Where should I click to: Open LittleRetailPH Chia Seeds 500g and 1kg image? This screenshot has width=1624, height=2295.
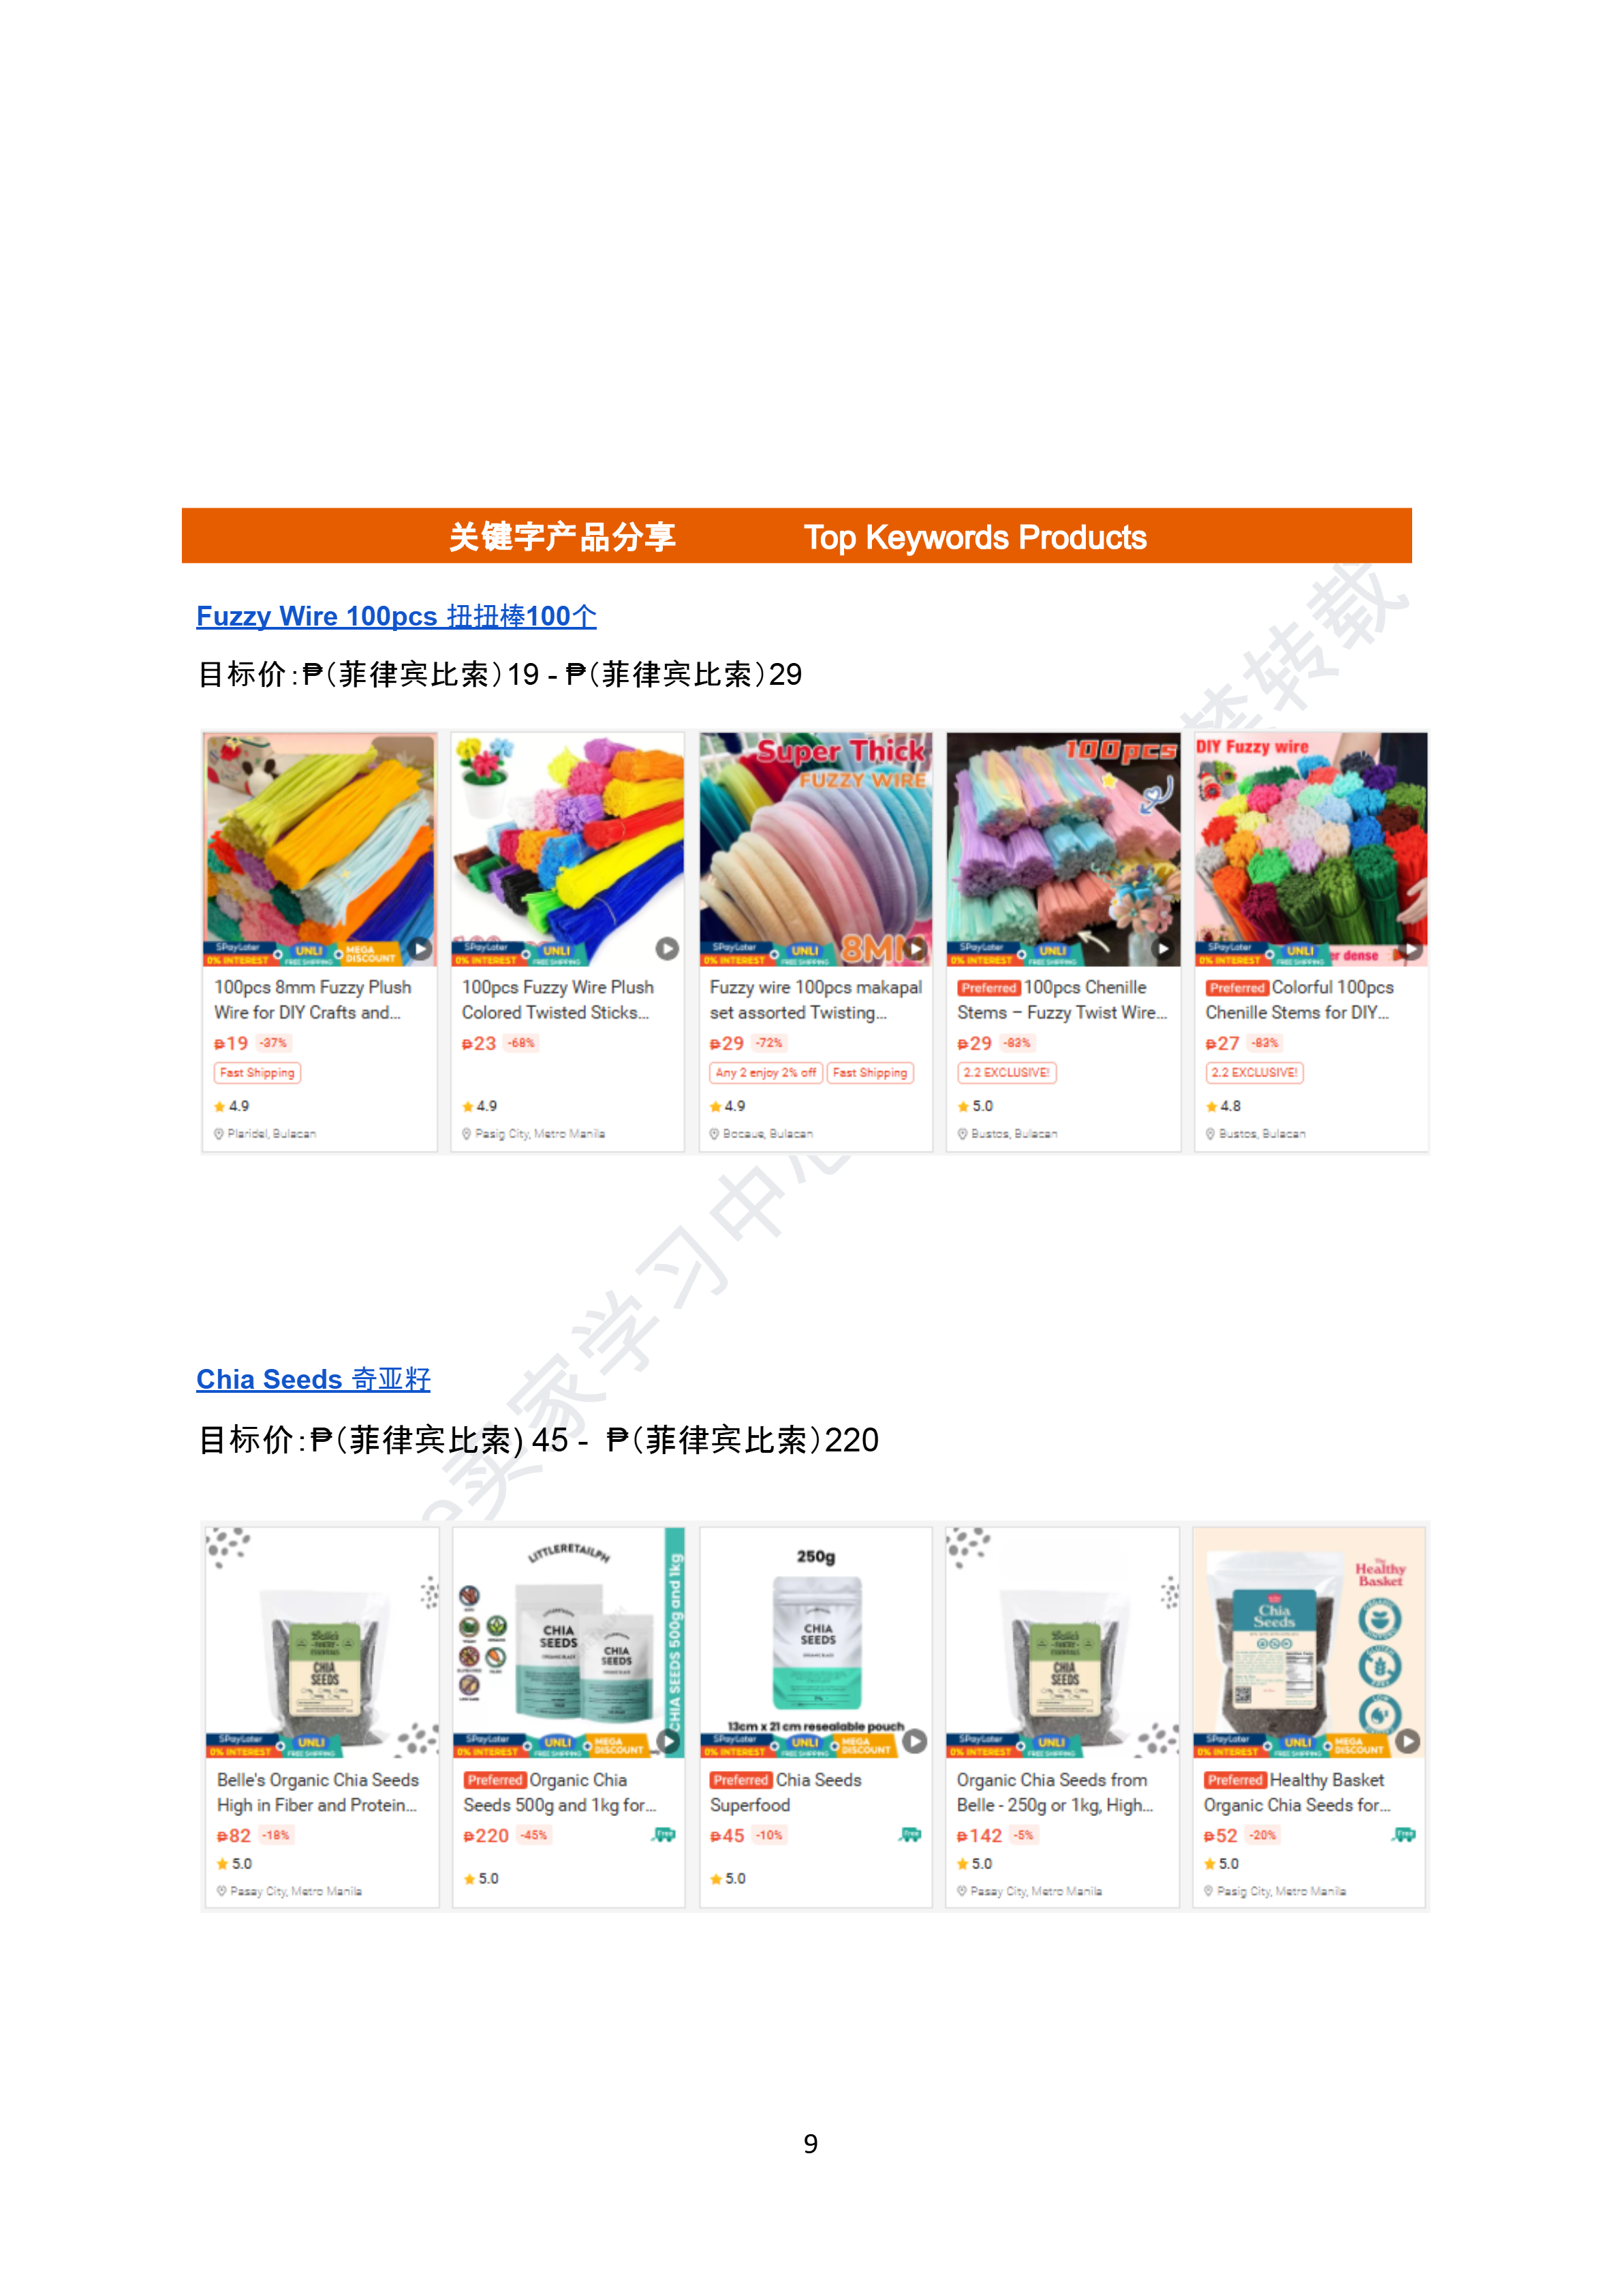568,1642
